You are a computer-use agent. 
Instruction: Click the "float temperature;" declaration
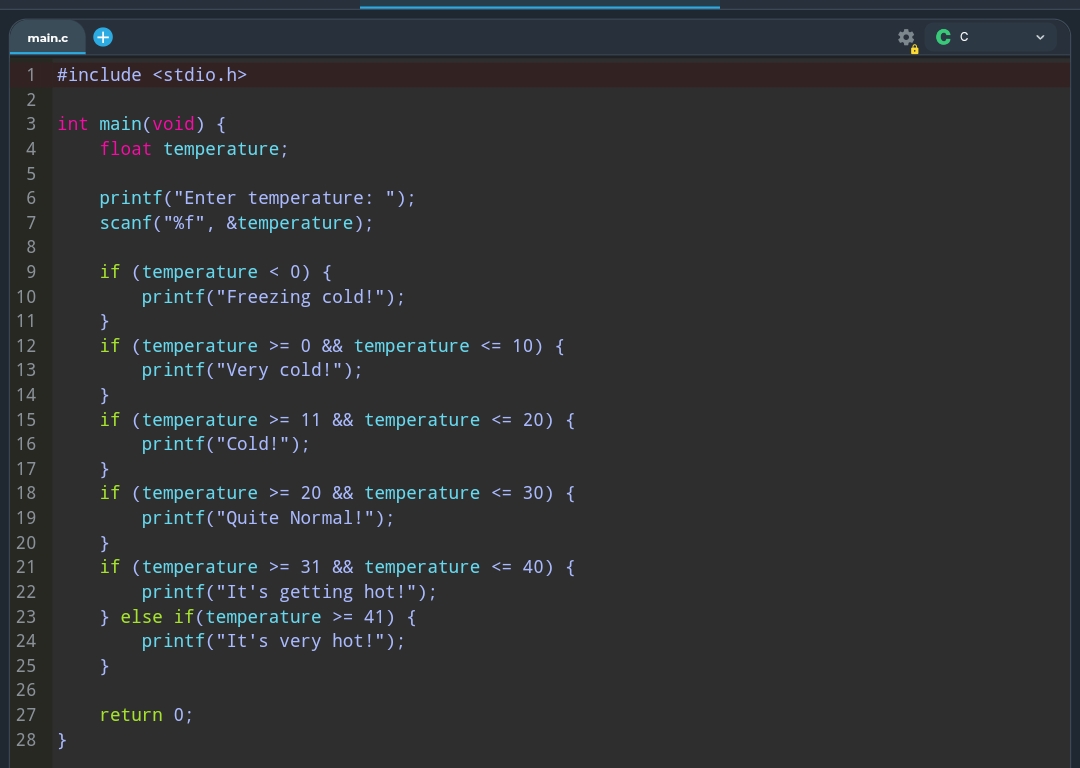click(193, 149)
